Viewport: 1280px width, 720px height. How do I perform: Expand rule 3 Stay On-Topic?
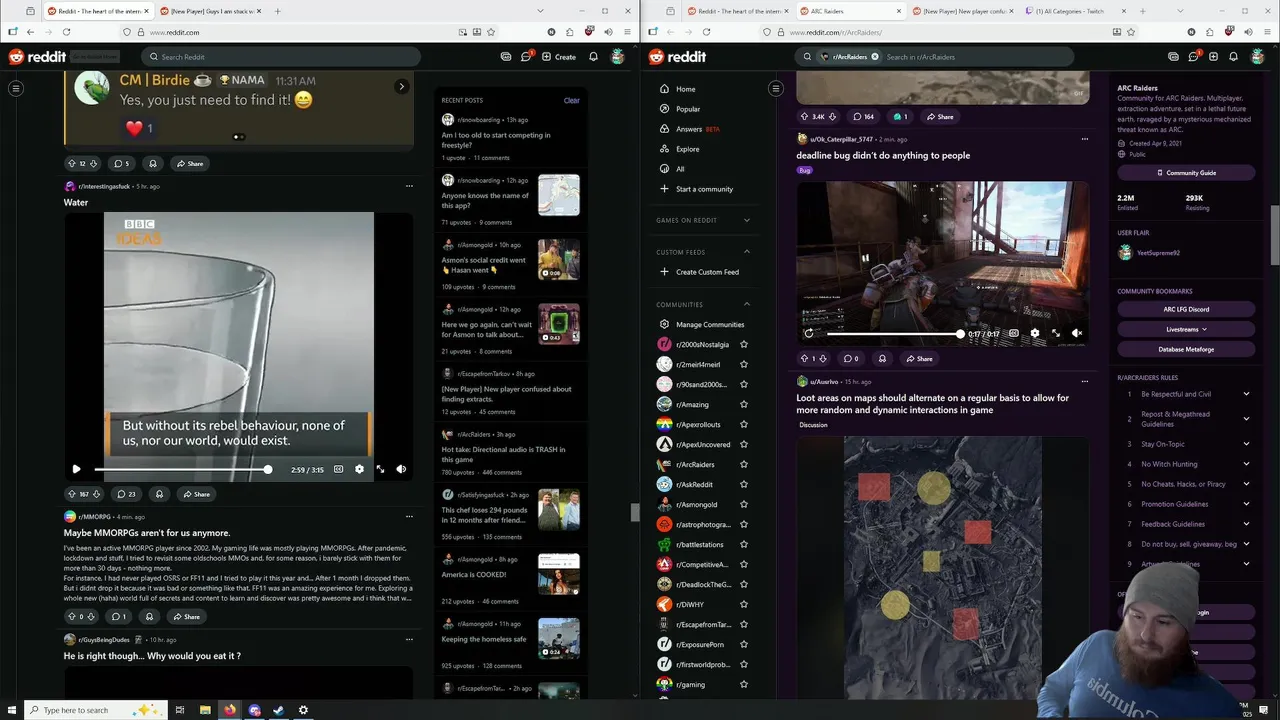1246,444
